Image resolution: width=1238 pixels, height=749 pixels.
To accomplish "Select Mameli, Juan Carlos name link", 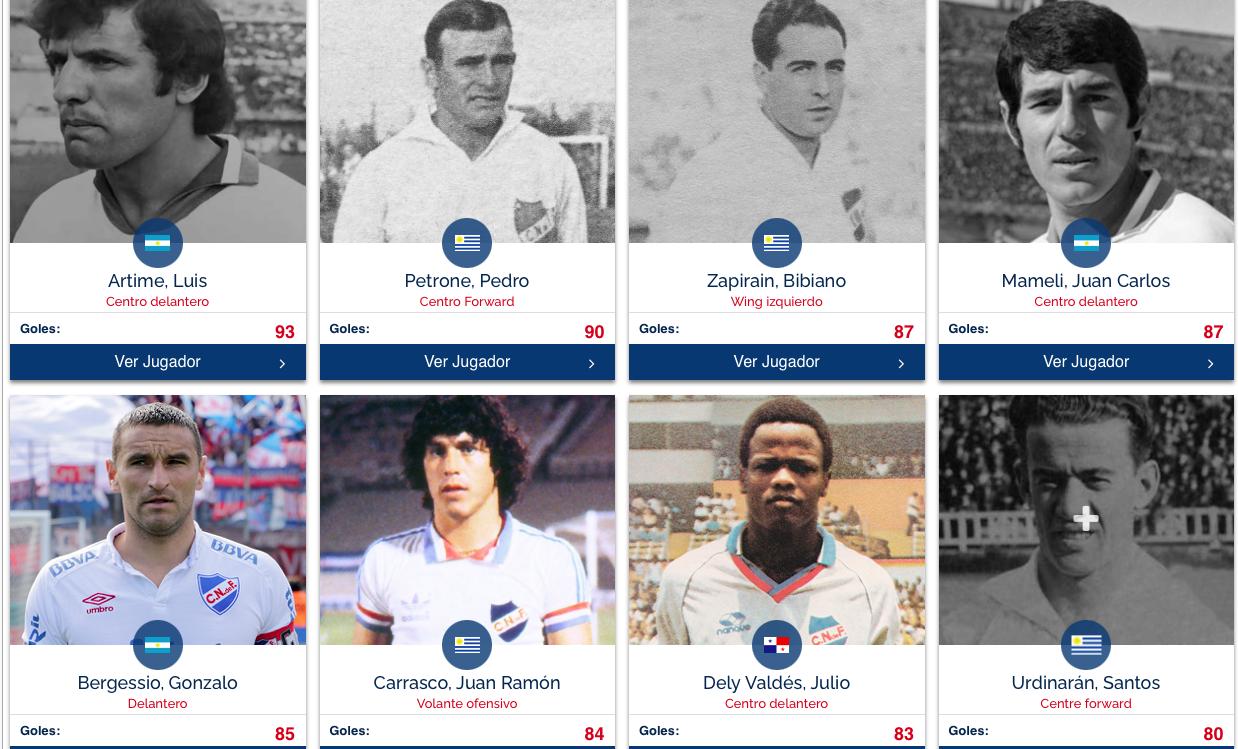I will pyautogui.click(x=1086, y=281).
